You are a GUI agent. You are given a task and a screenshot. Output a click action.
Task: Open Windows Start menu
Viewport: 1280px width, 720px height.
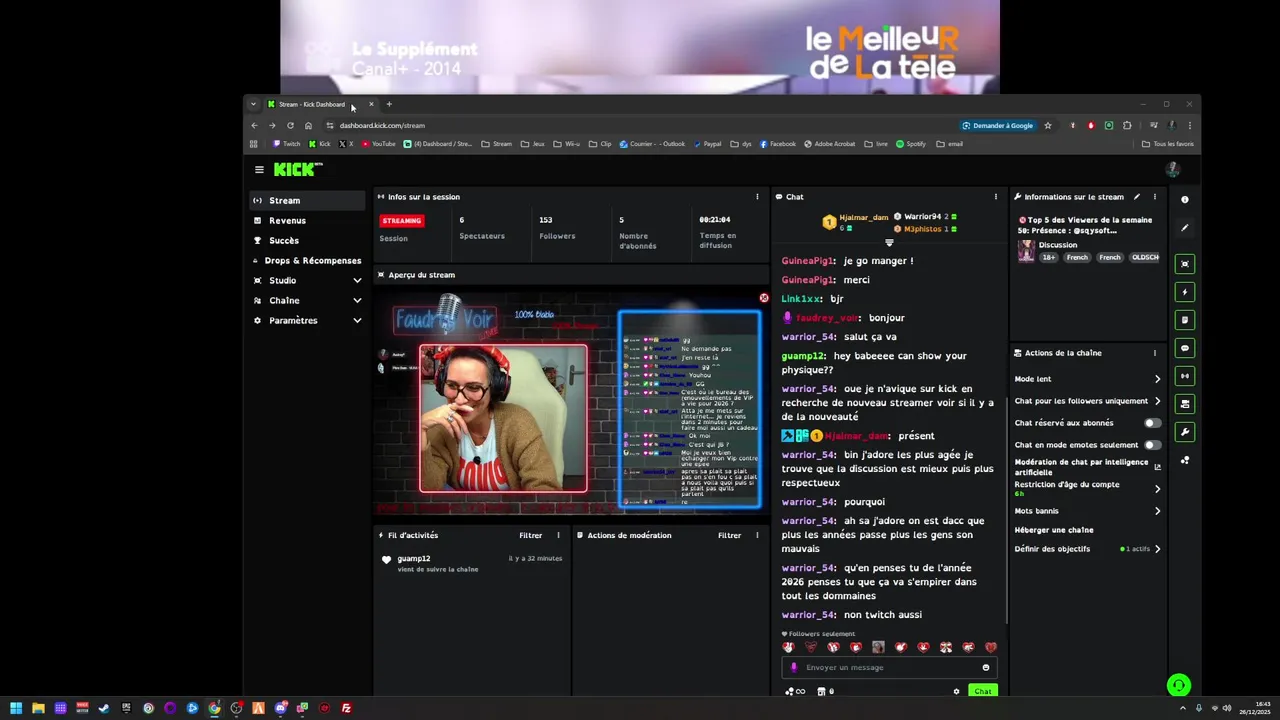[16, 708]
